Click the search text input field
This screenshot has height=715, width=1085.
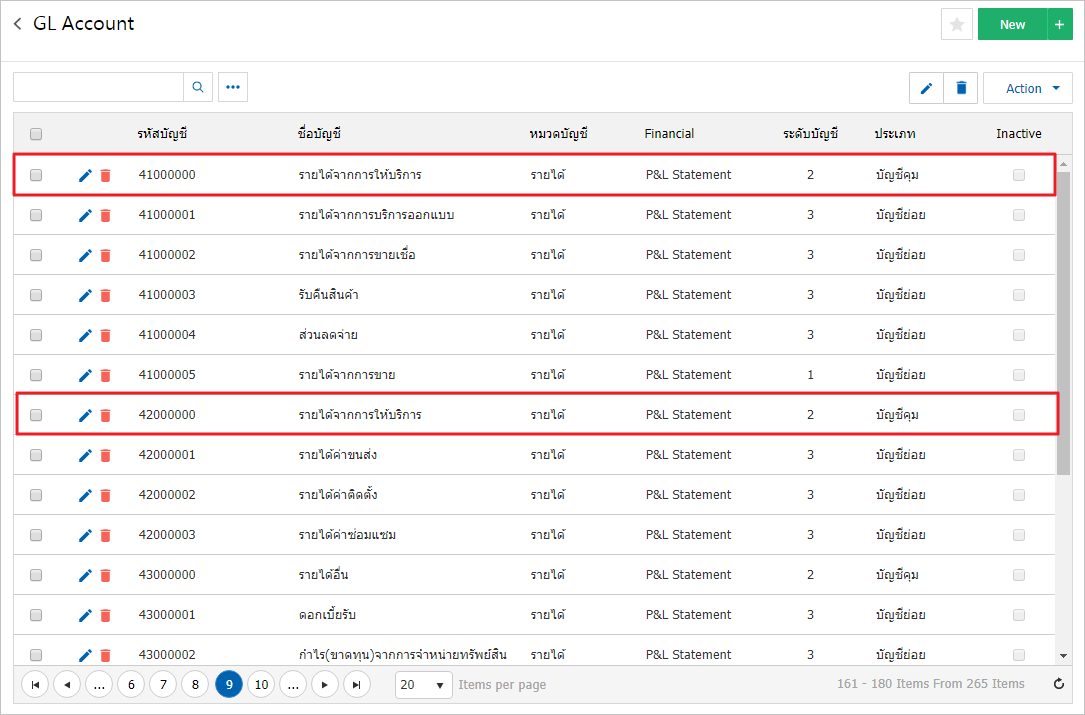pyautogui.click(x=98, y=87)
